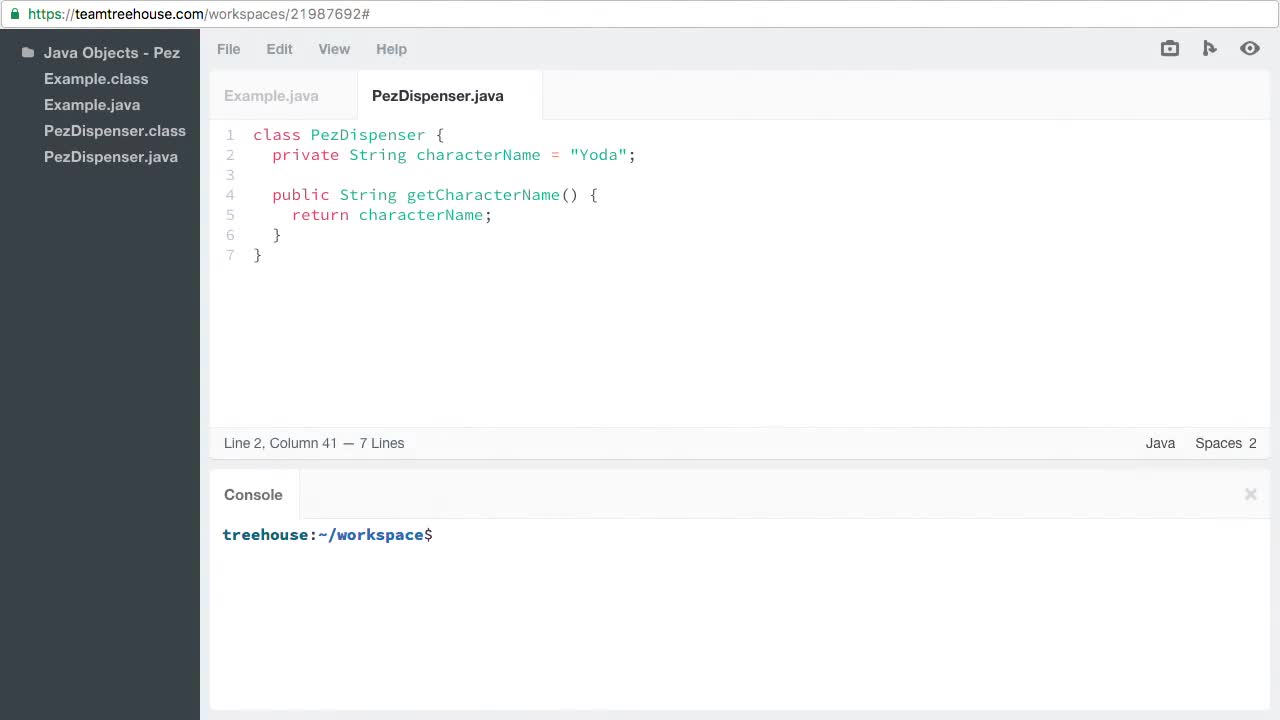Dismiss the Console panel

(1250, 494)
